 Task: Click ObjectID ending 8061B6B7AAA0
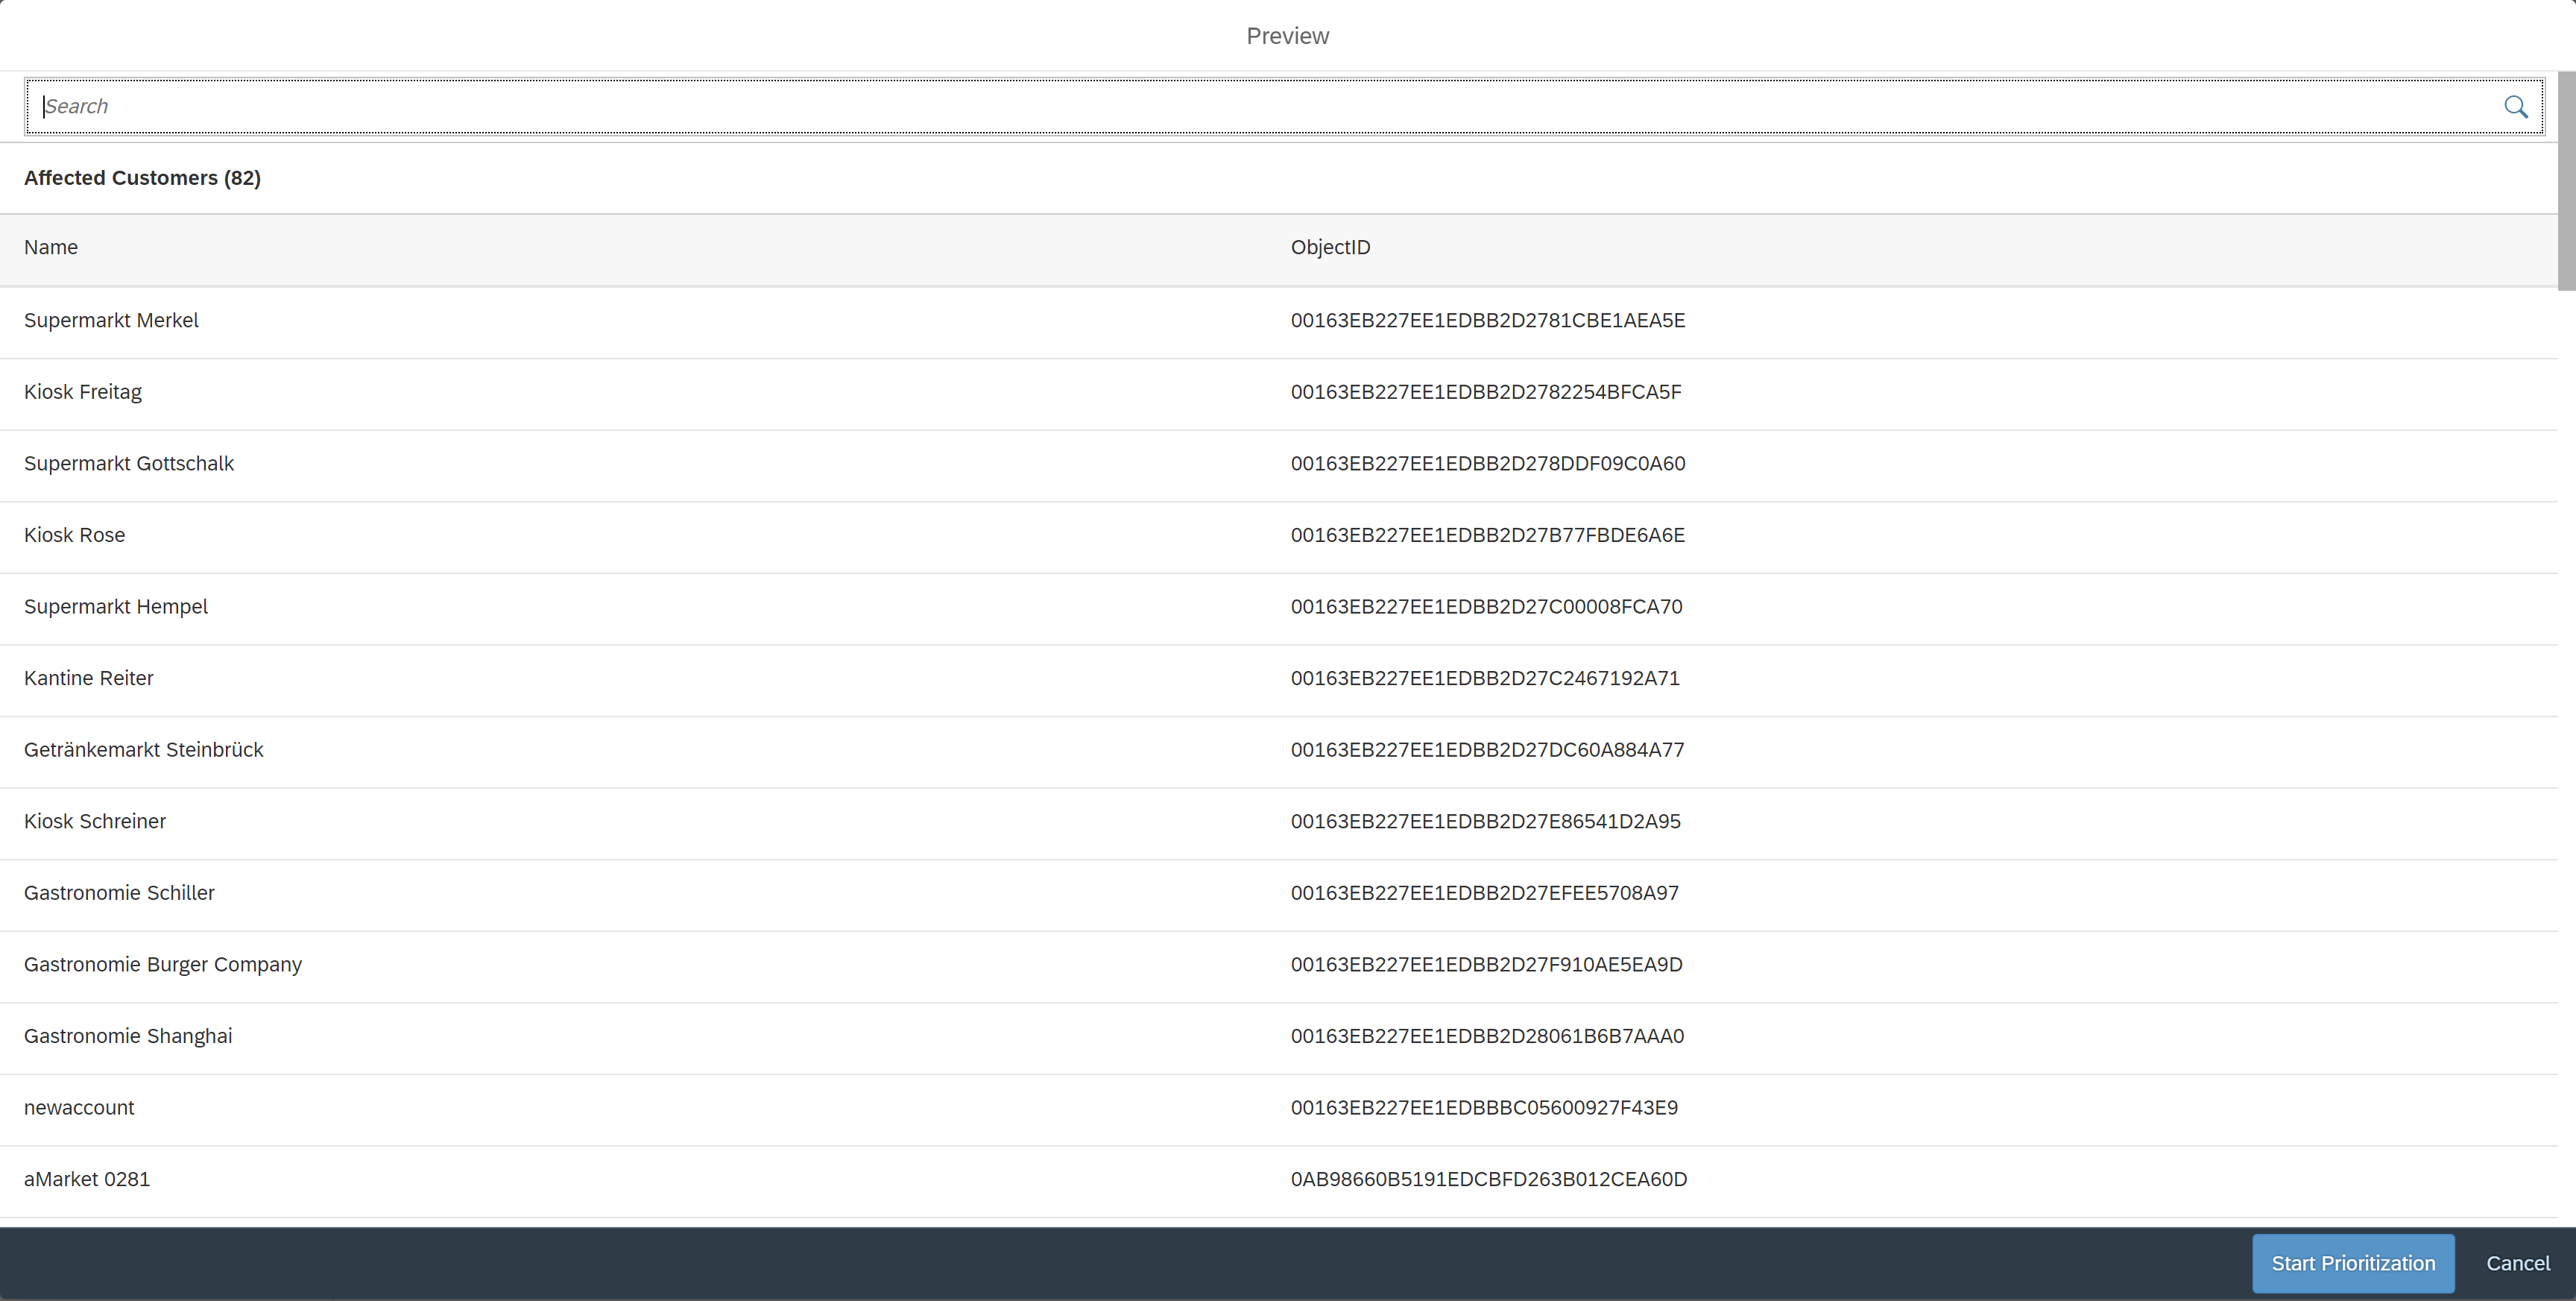(1487, 1036)
